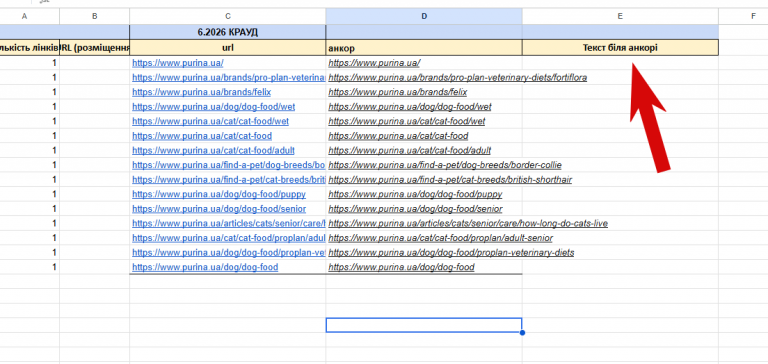Select anchor cell brands/felix

click(x=424, y=92)
